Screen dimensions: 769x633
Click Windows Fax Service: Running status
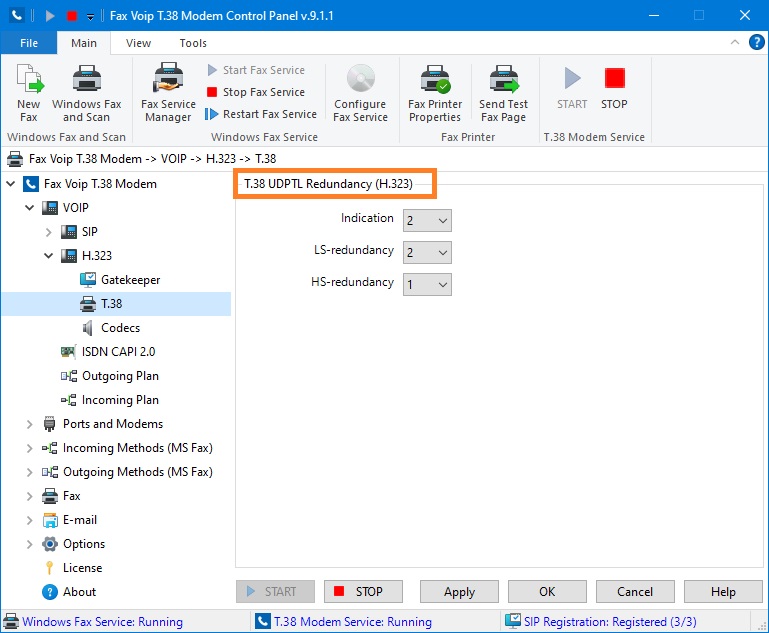[102, 622]
